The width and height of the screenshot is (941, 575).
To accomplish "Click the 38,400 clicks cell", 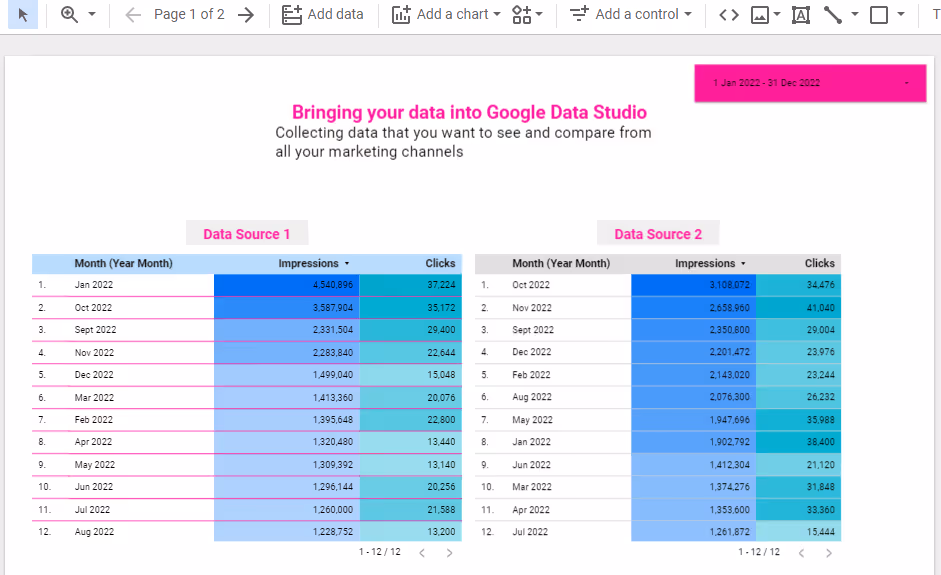I will (799, 442).
